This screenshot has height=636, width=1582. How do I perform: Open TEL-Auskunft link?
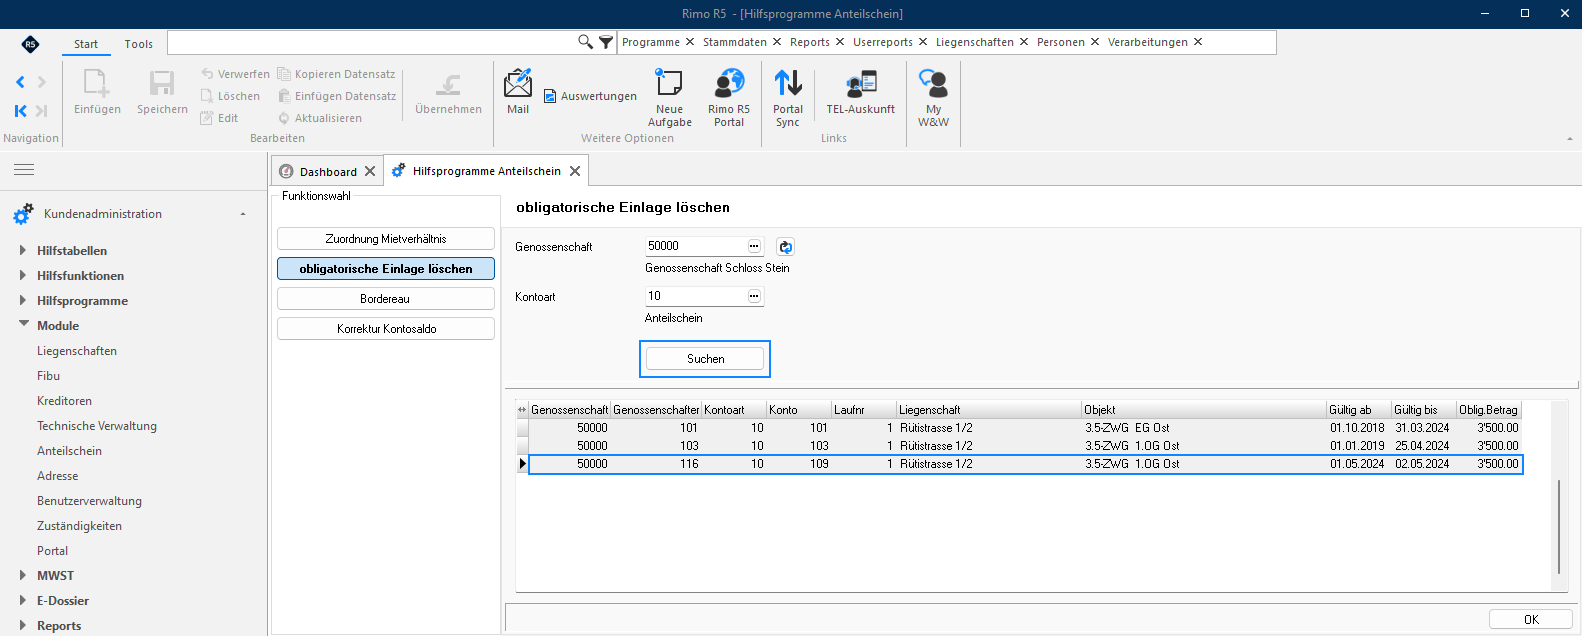click(860, 92)
